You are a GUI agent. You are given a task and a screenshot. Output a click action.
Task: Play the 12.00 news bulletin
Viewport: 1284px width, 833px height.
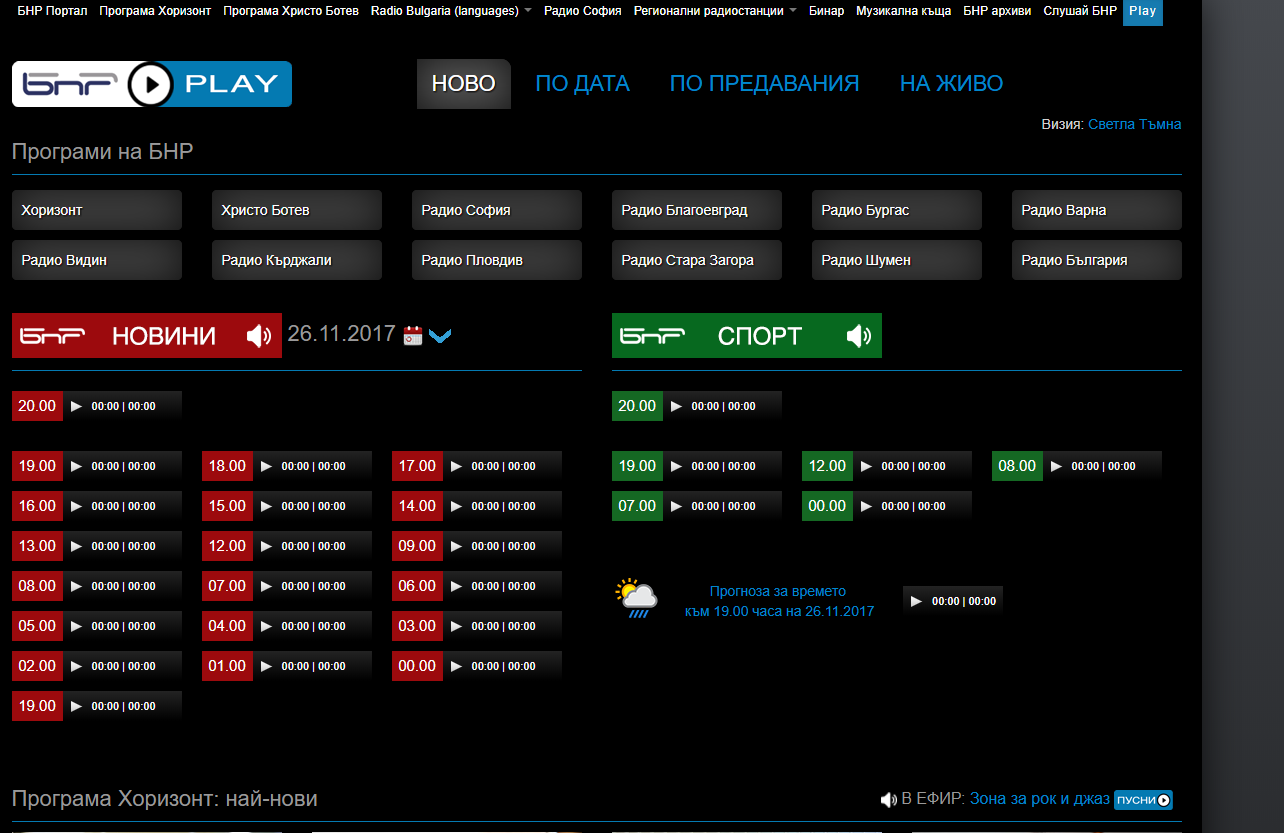point(266,546)
